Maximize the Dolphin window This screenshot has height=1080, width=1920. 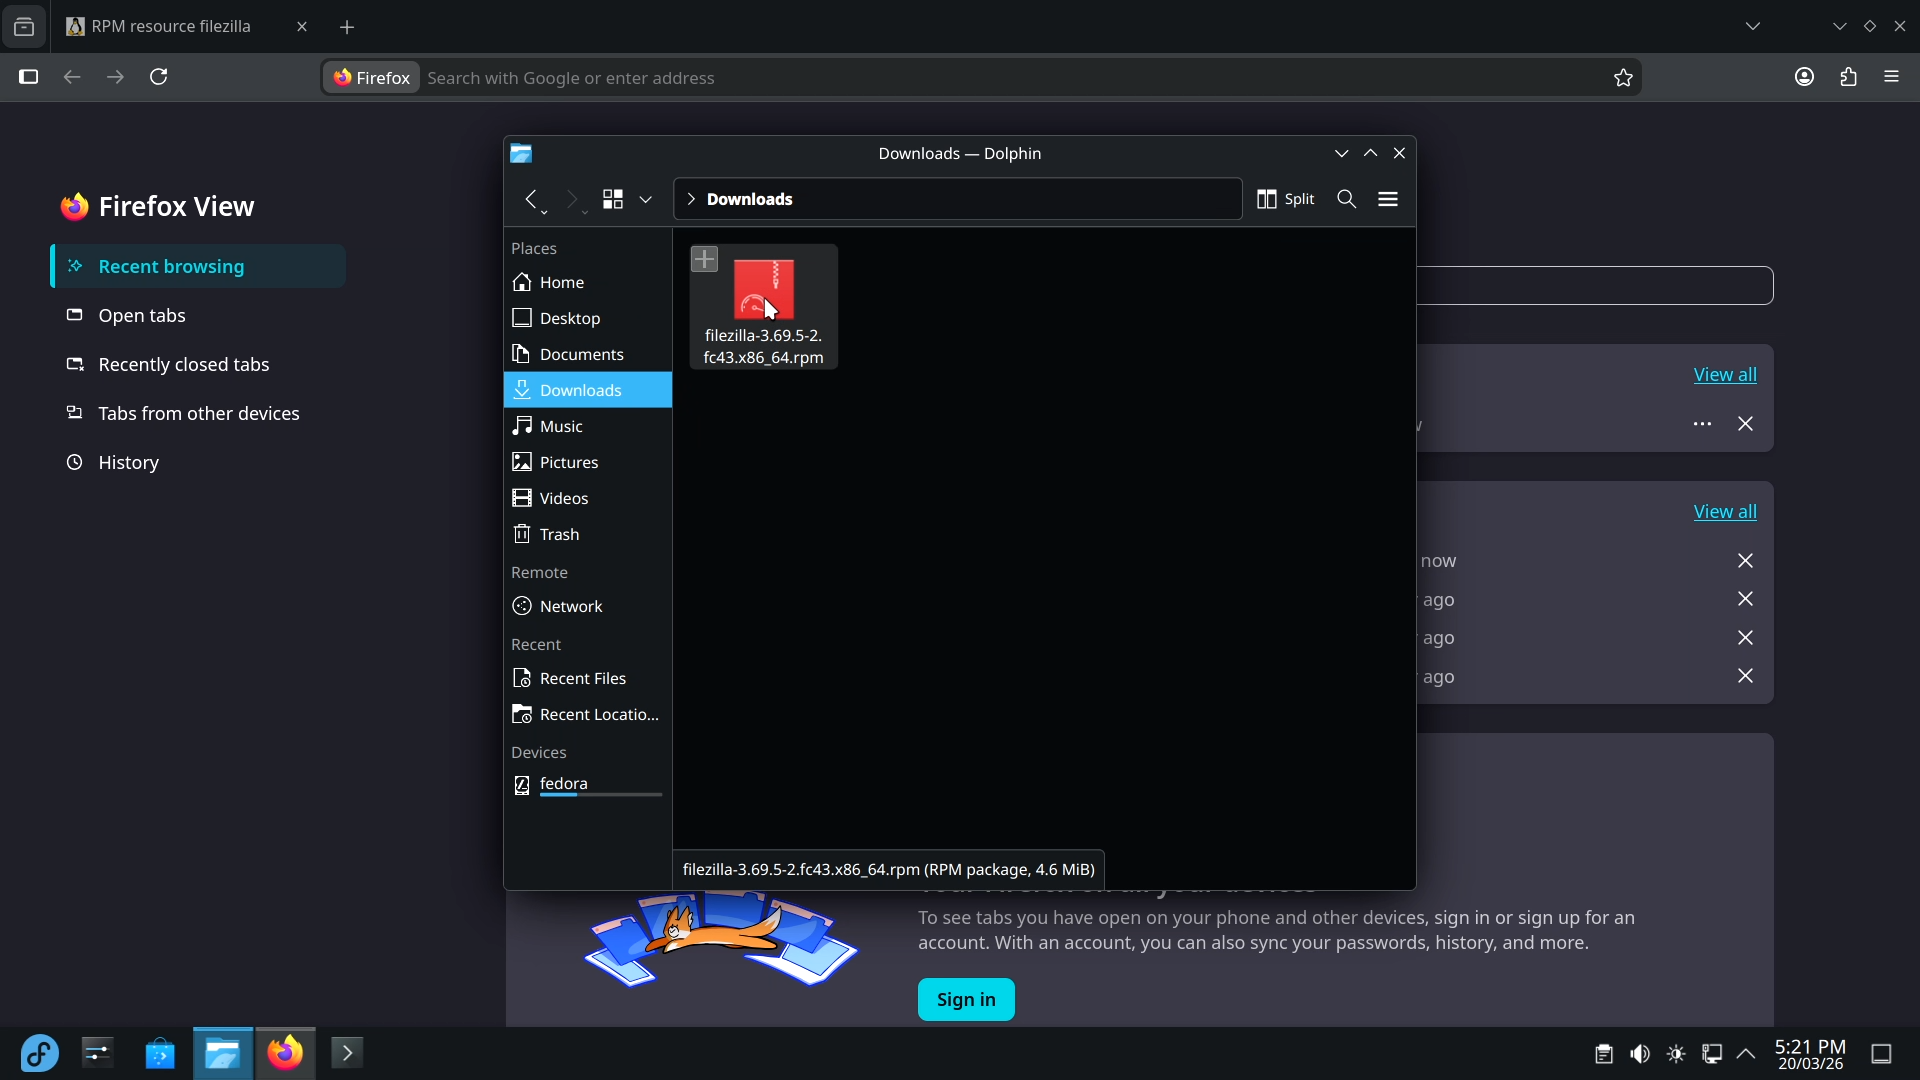pos(1371,153)
